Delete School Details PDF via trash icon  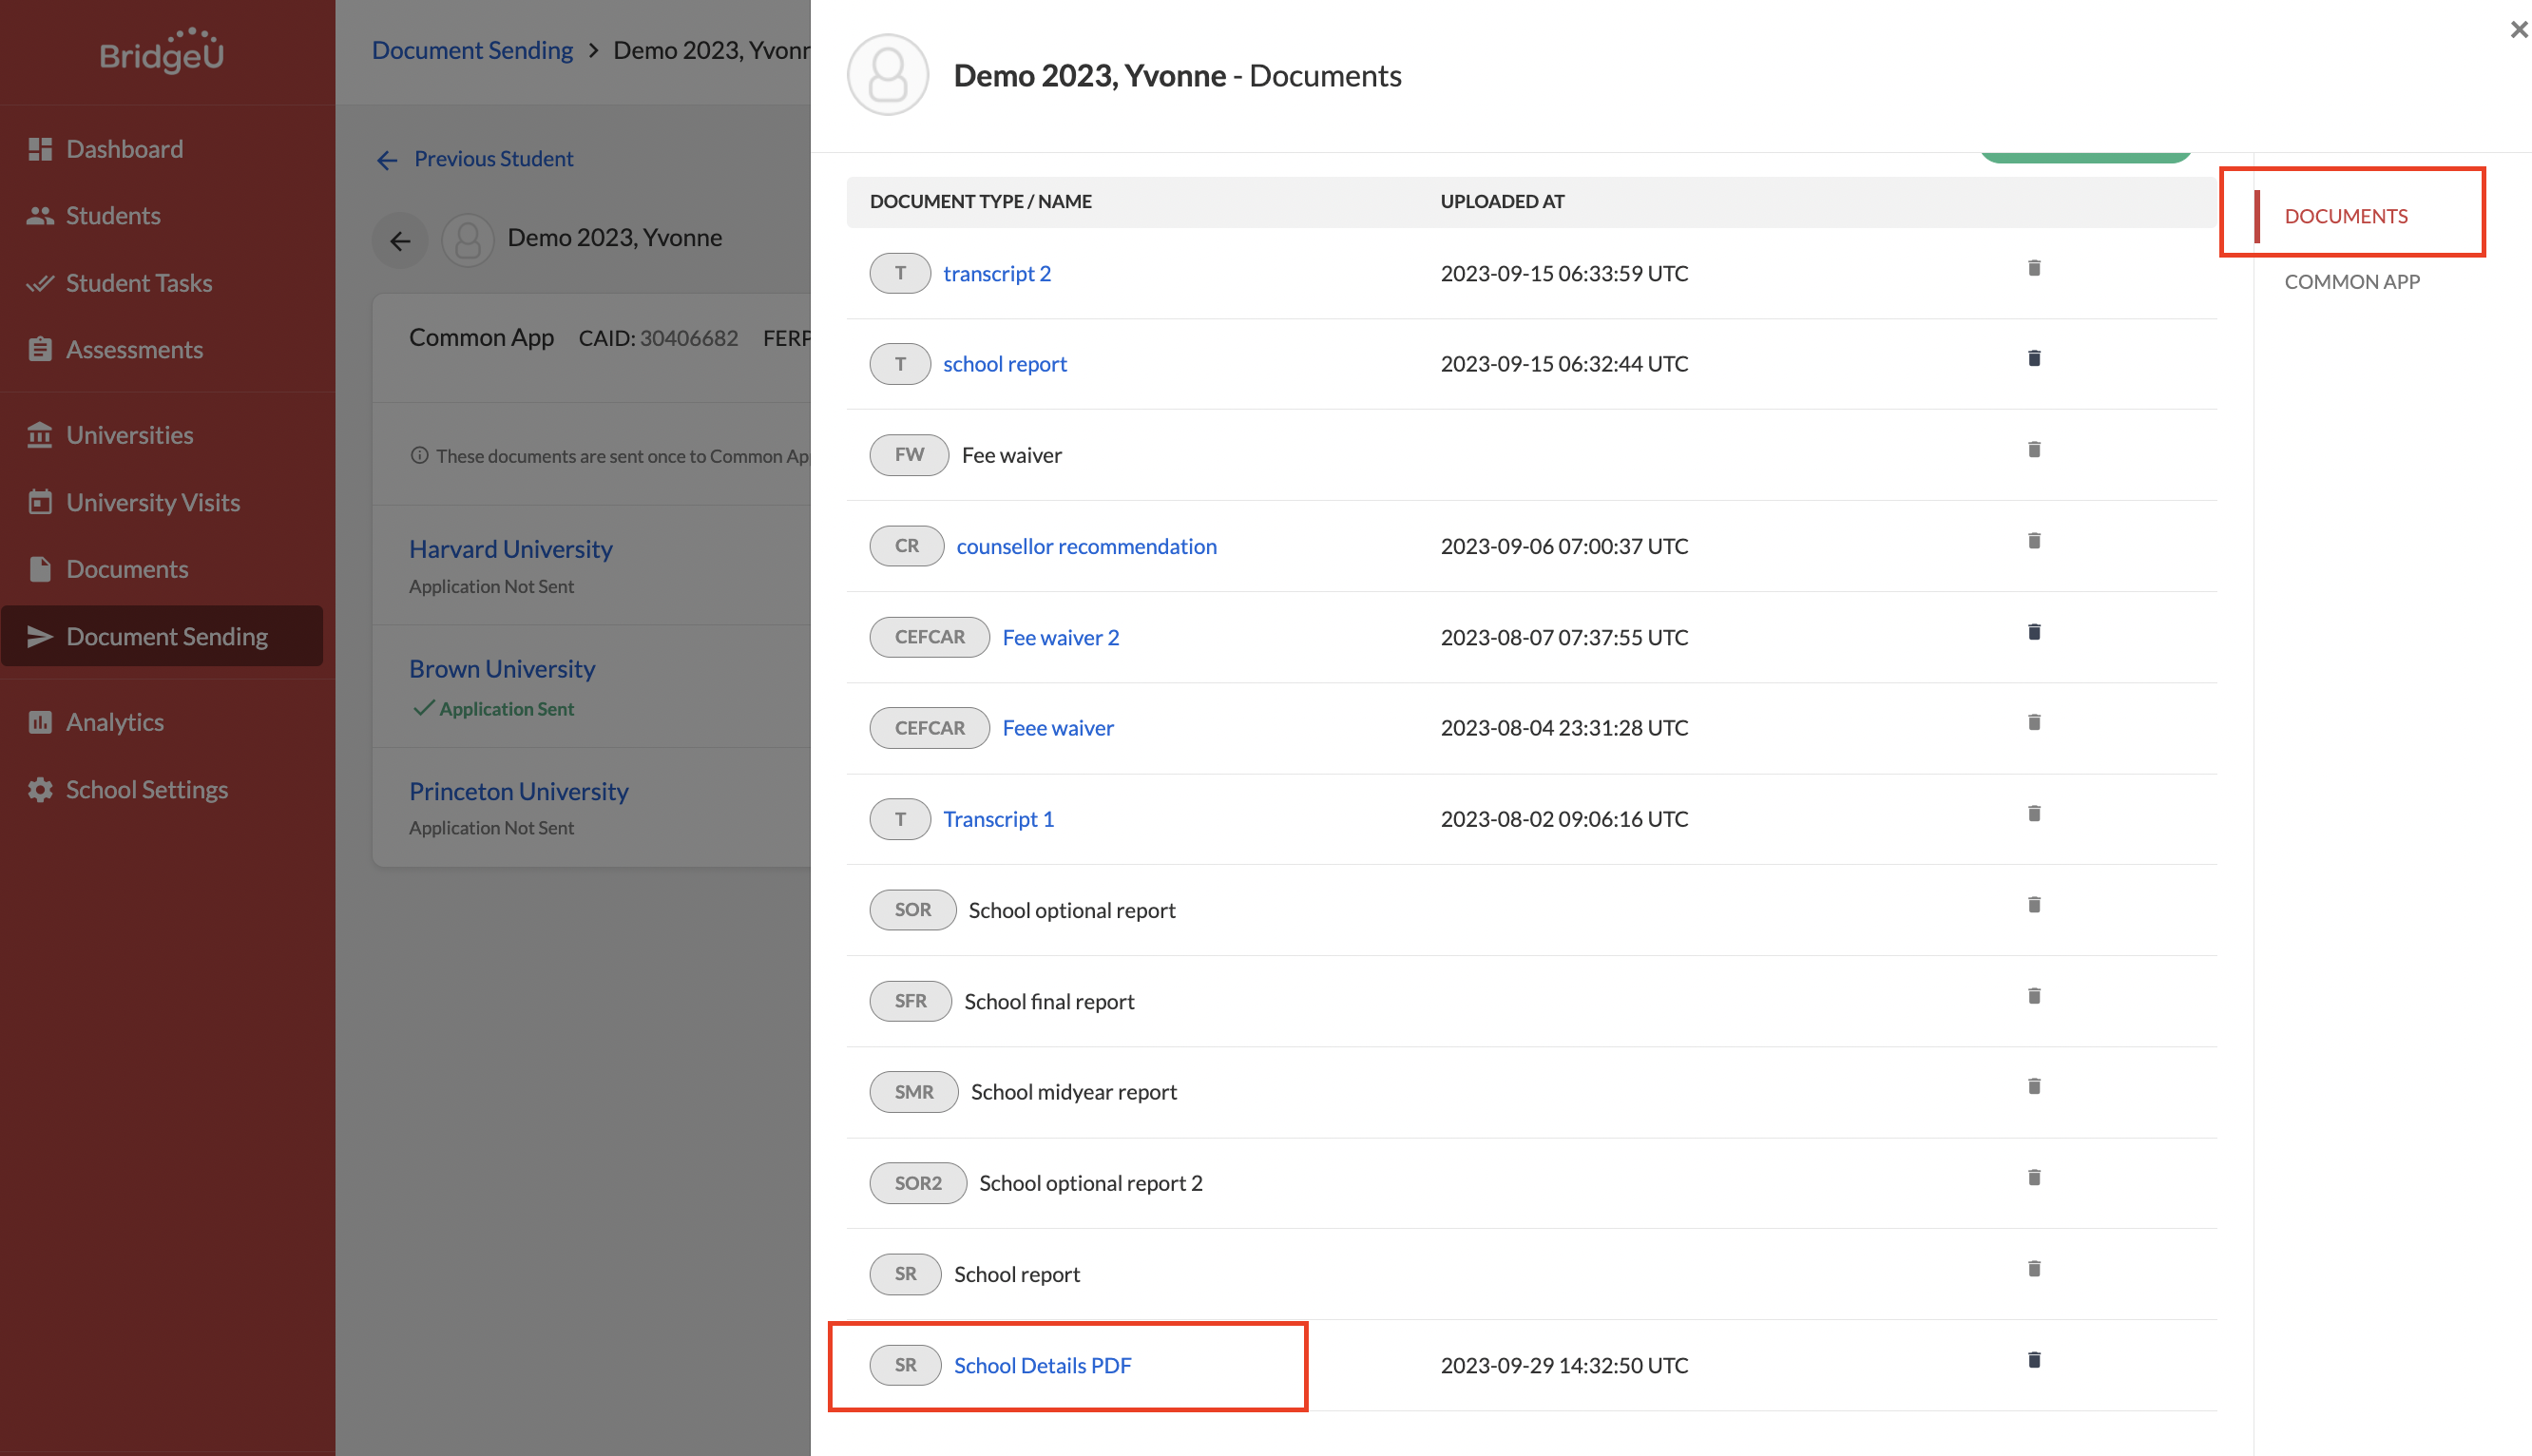point(2033,1360)
